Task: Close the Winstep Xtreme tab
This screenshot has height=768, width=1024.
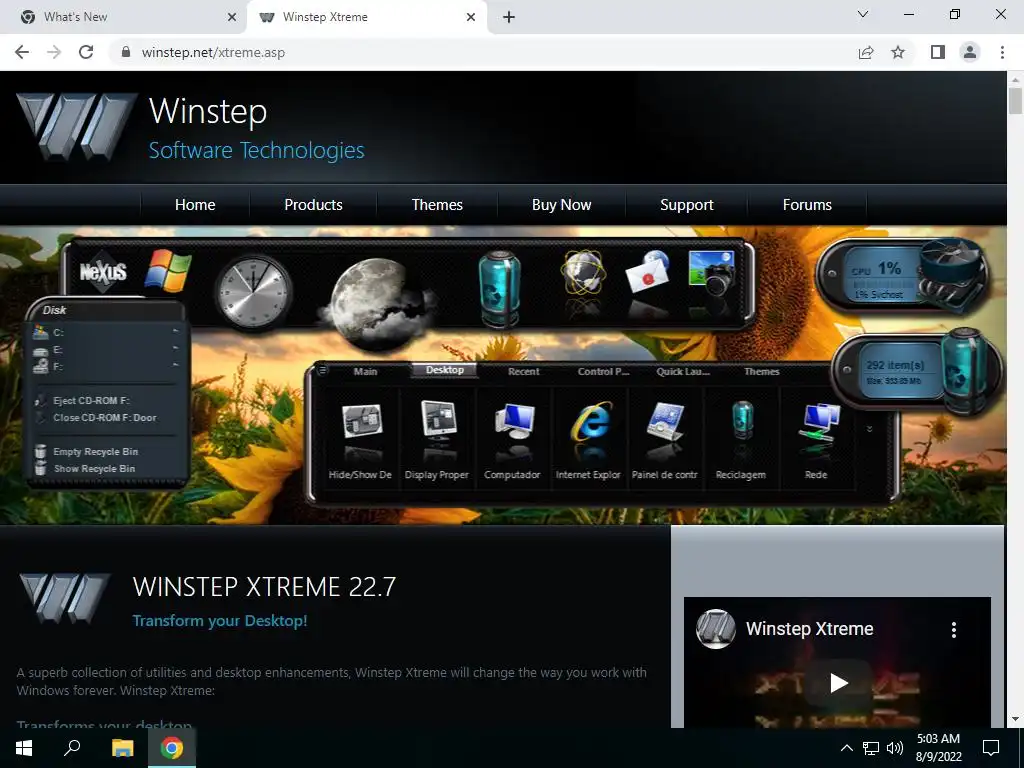Action: [x=471, y=18]
